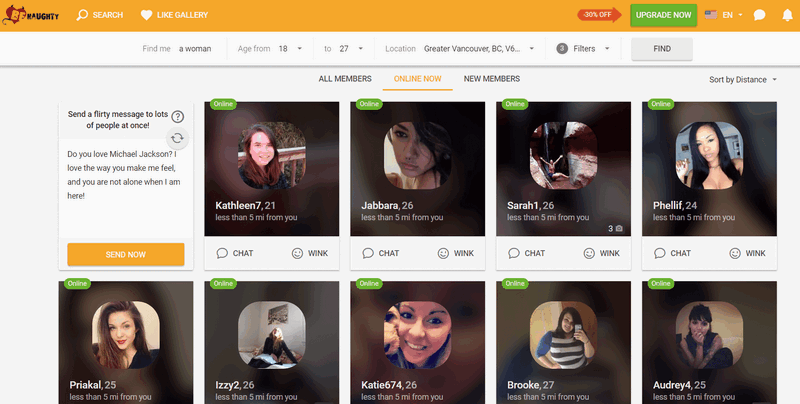
Task: Click the name Kathleen7, 21
Action: coord(245,206)
